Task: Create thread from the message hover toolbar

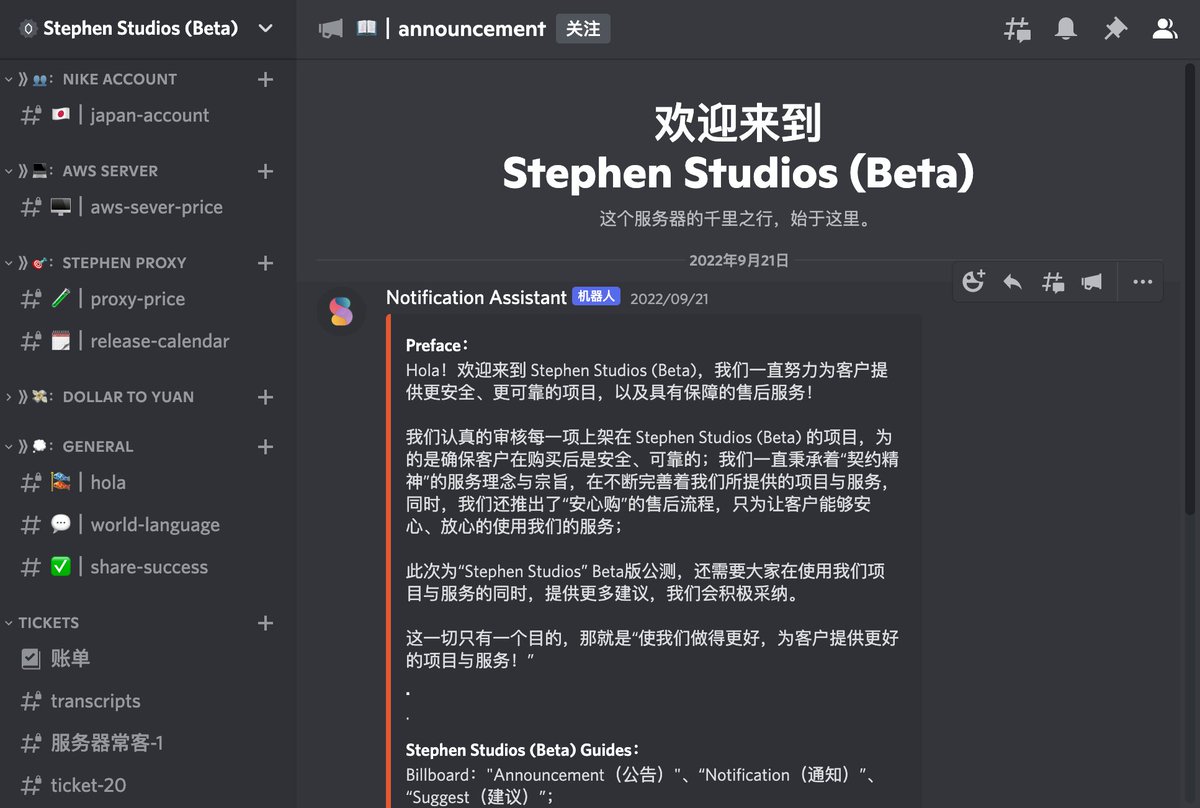Action: click(x=1053, y=282)
